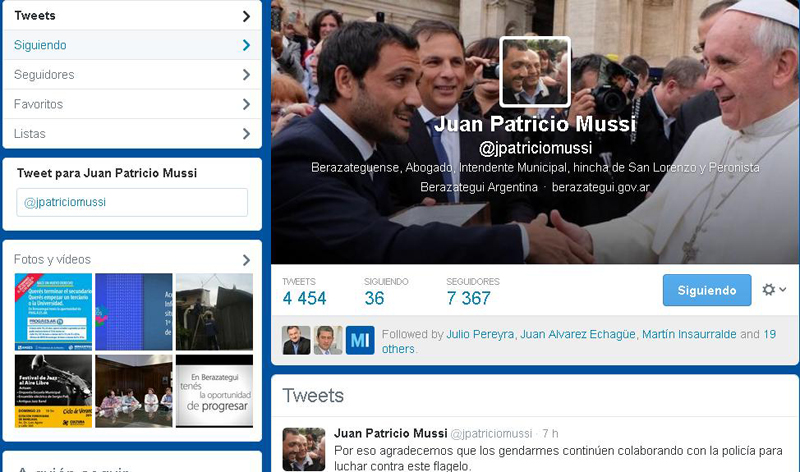Expand the Listas section chevron
The width and height of the screenshot is (800, 472).
(x=246, y=134)
